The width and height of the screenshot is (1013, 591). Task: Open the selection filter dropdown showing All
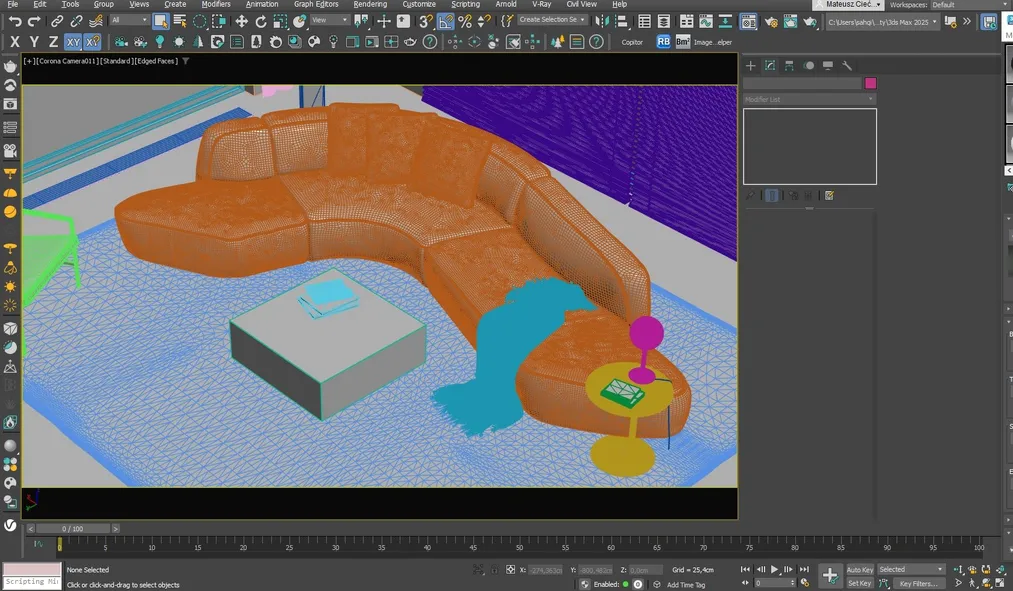130,19
